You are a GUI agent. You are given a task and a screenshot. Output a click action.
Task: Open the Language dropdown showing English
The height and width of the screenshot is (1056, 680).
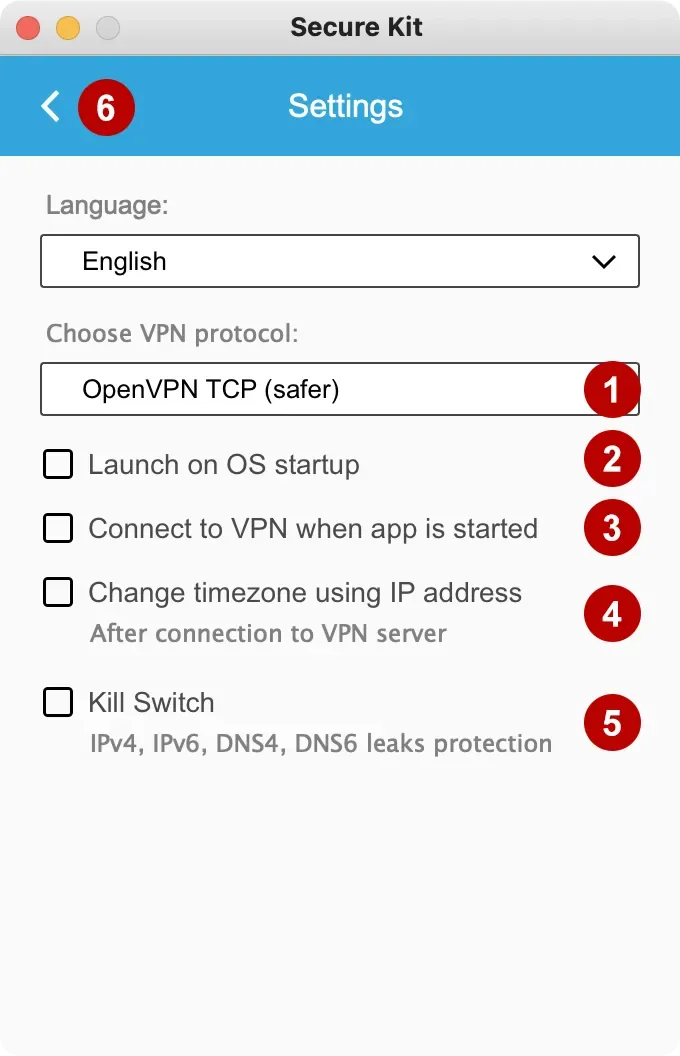pyautogui.click(x=340, y=261)
